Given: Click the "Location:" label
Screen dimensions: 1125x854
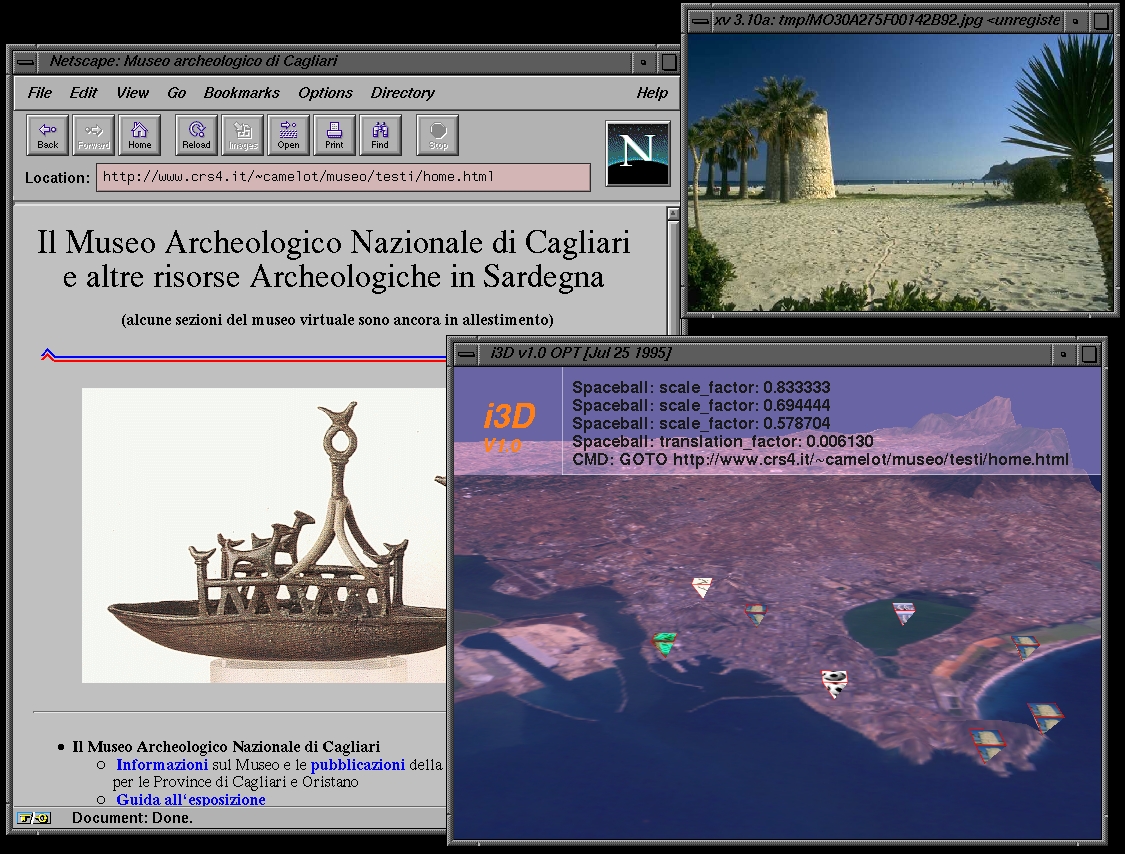Looking at the screenshot, I should pyautogui.click(x=57, y=178).
